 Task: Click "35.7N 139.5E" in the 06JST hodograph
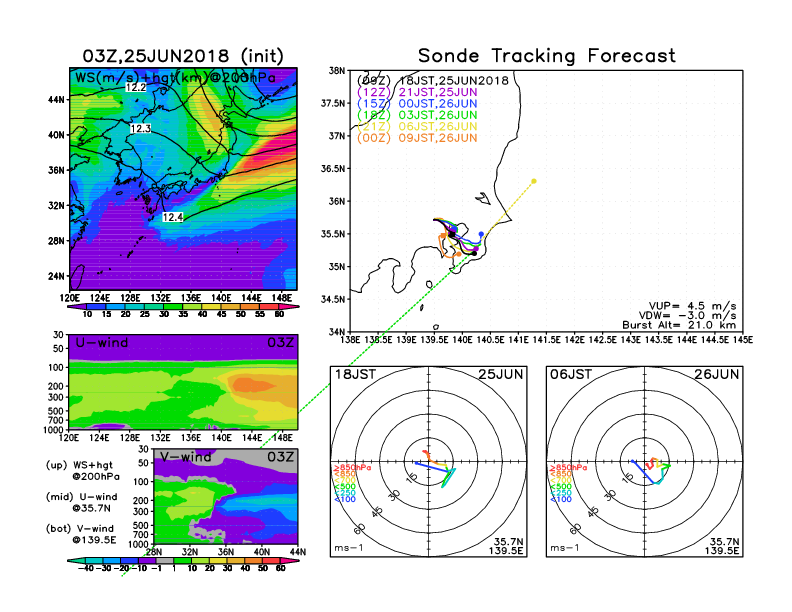coord(722,546)
